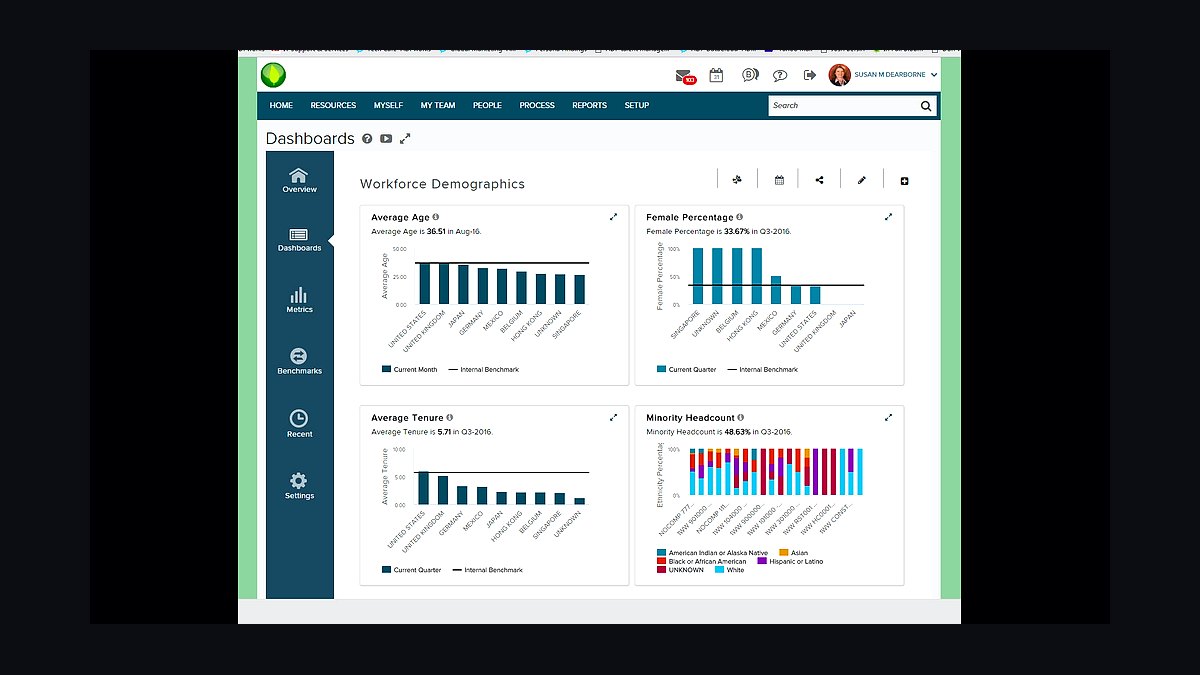
Task: Expand the Average Age chart
Action: pyautogui.click(x=613, y=217)
